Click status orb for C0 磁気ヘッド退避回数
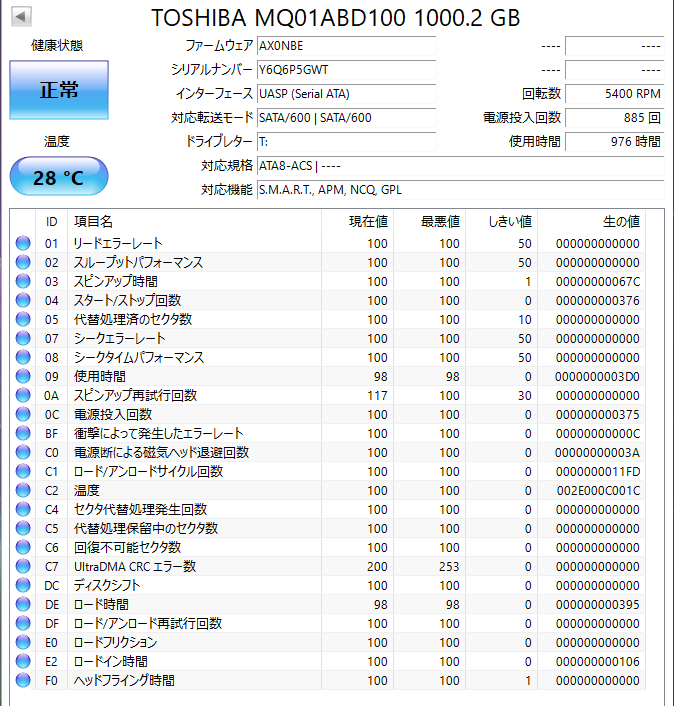Image resolution: width=674 pixels, height=706 pixels. coord(23,452)
